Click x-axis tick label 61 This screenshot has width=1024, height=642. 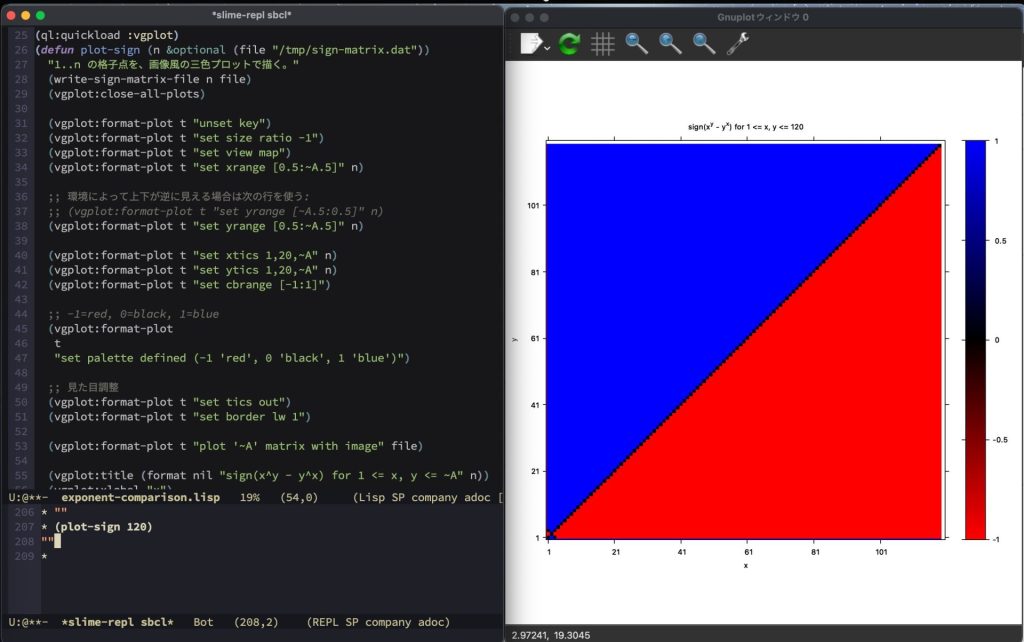[x=748, y=552]
